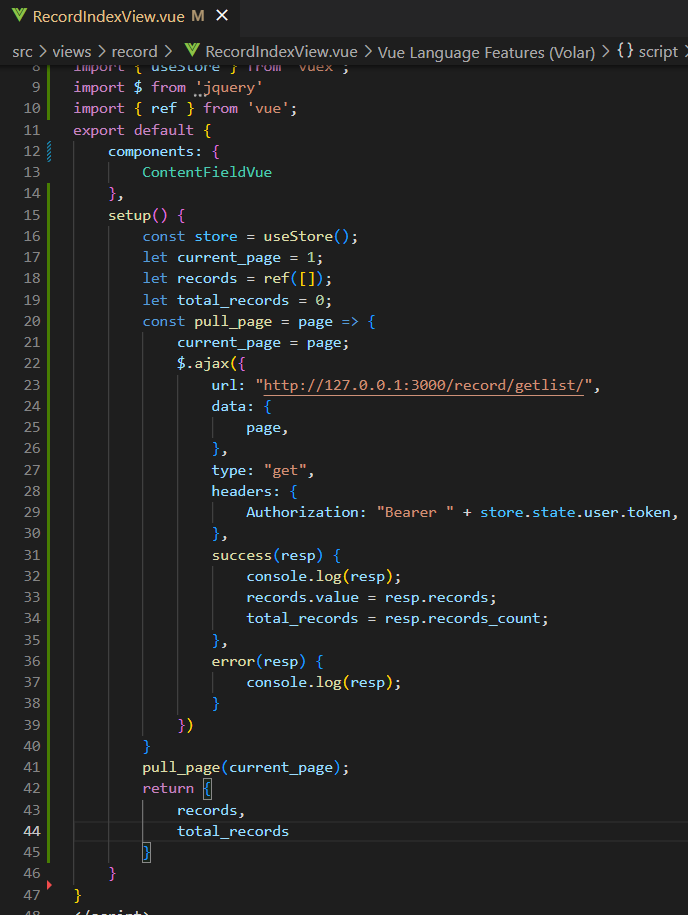Click 'store.state.user.token' expression
The height and width of the screenshot is (915, 688).
(575, 513)
